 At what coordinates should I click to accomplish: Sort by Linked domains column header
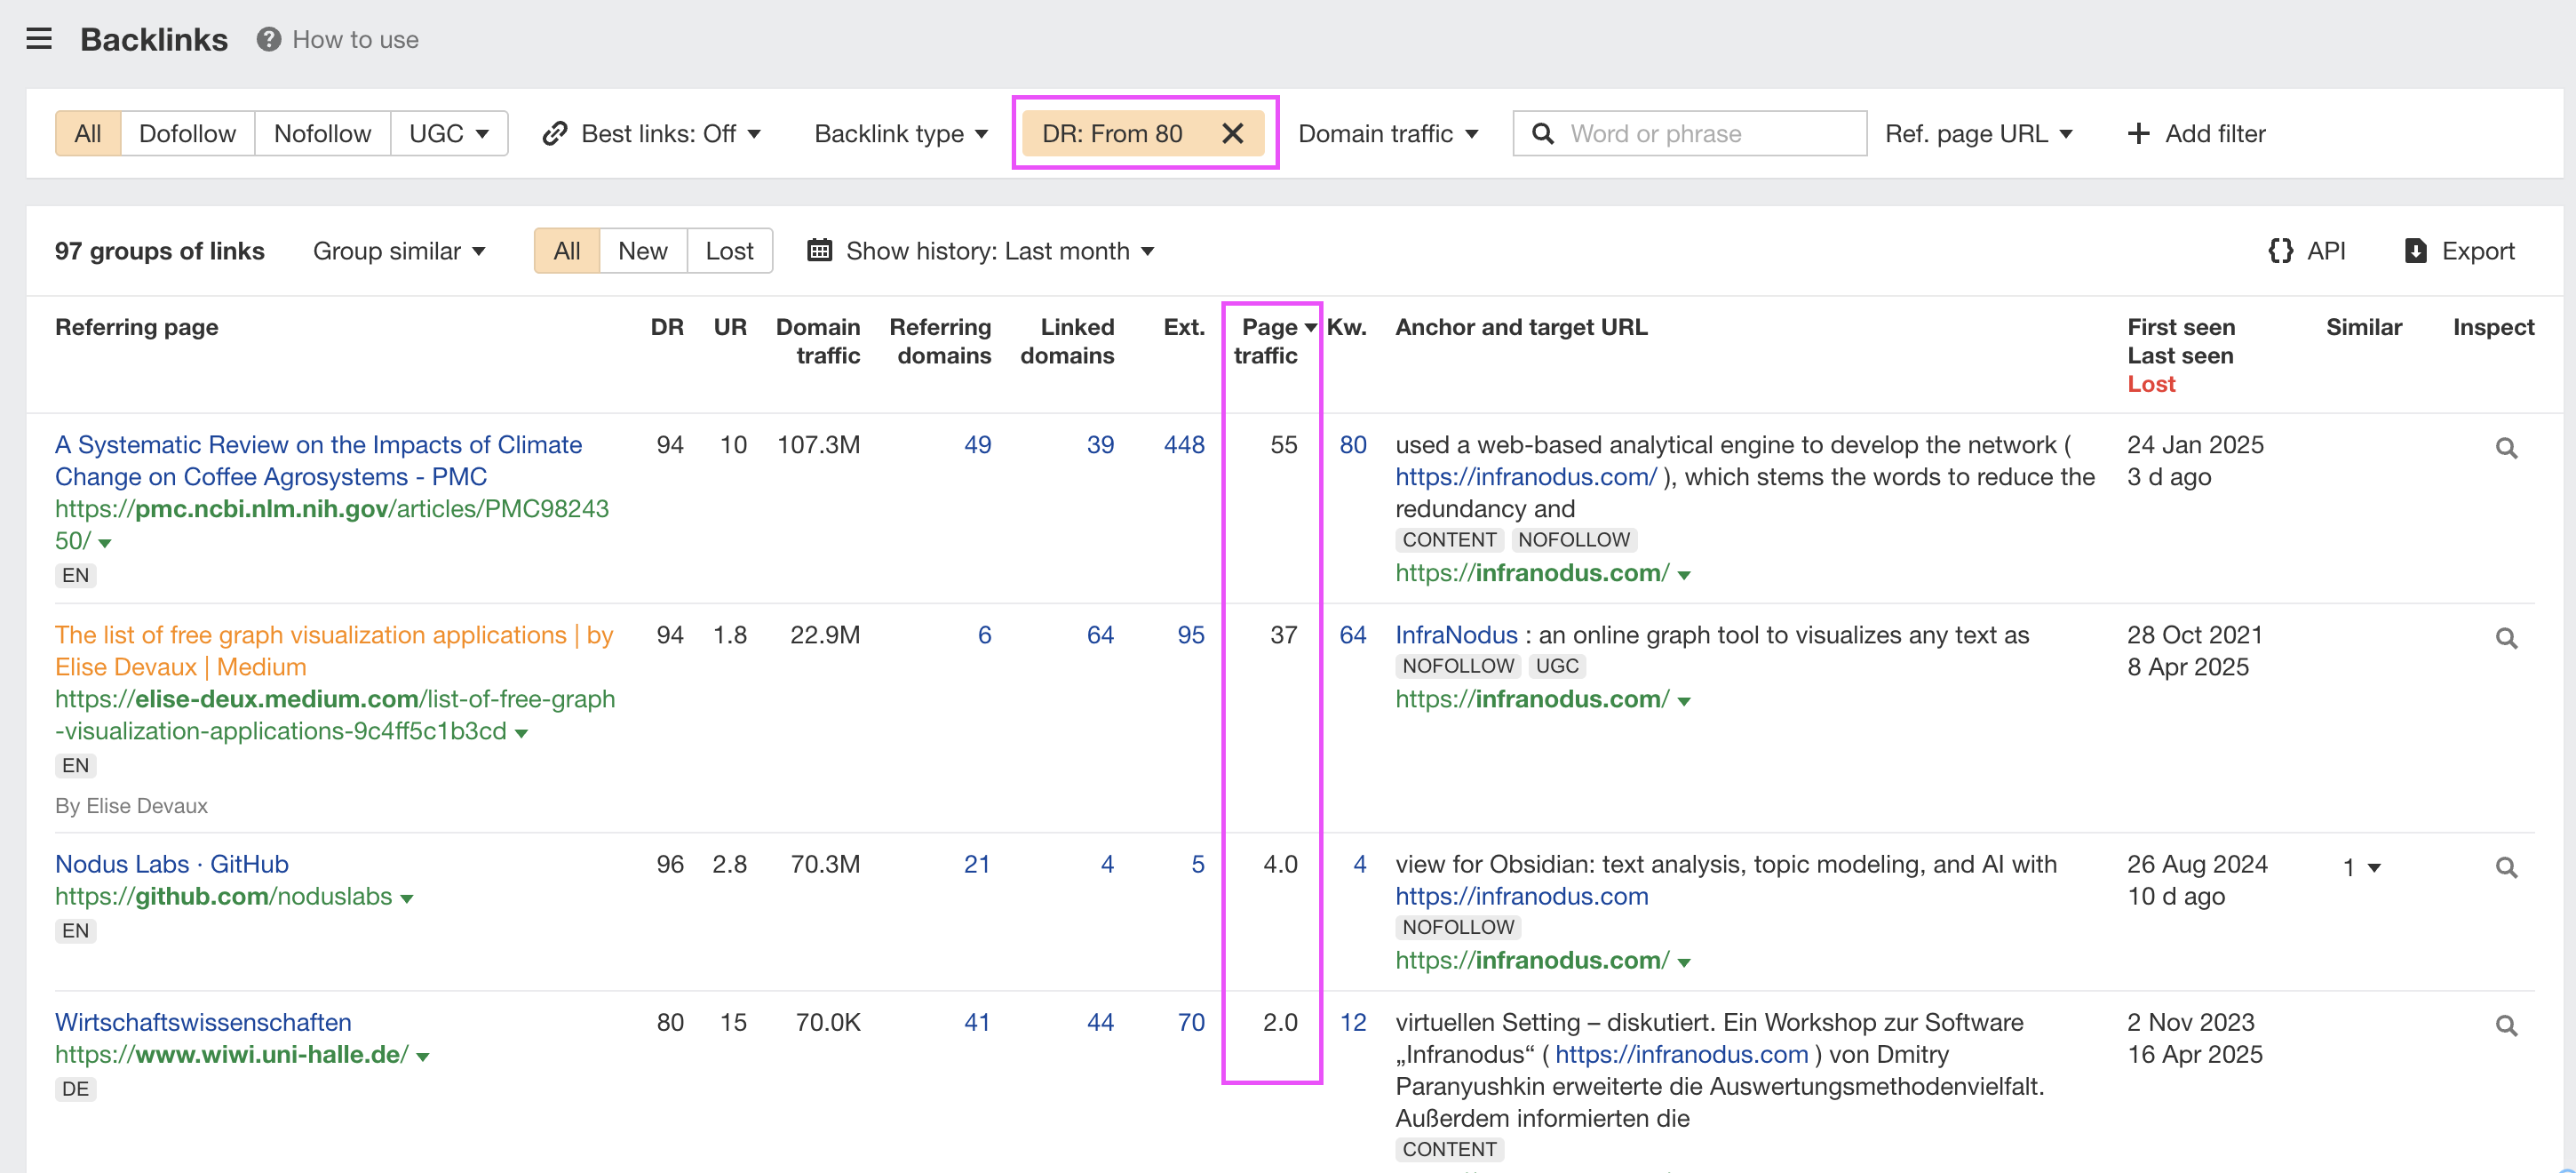(1067, 341)
